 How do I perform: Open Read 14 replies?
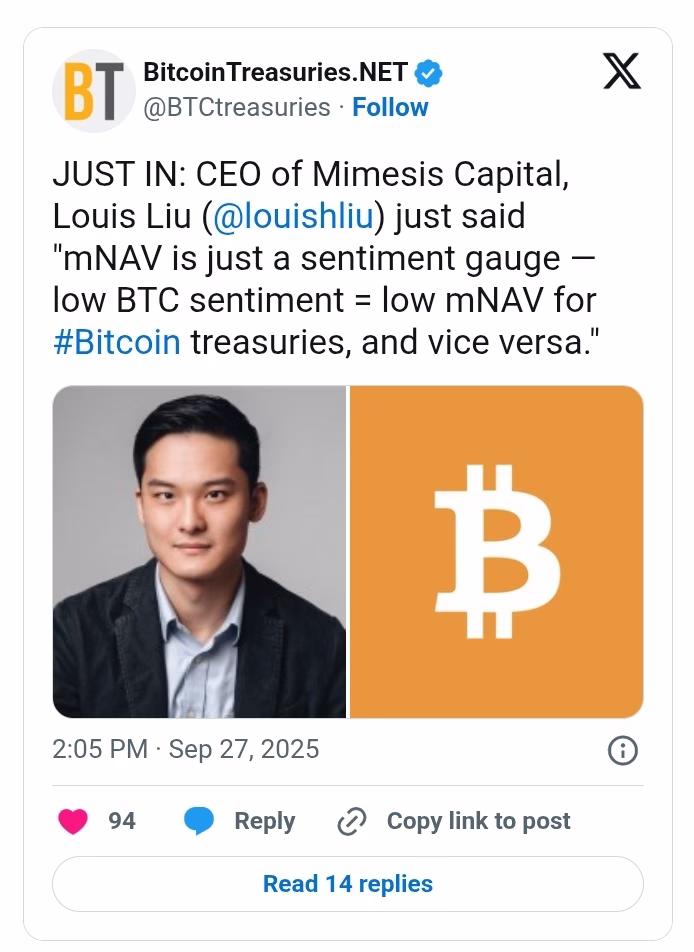click(x=347, y=884)
